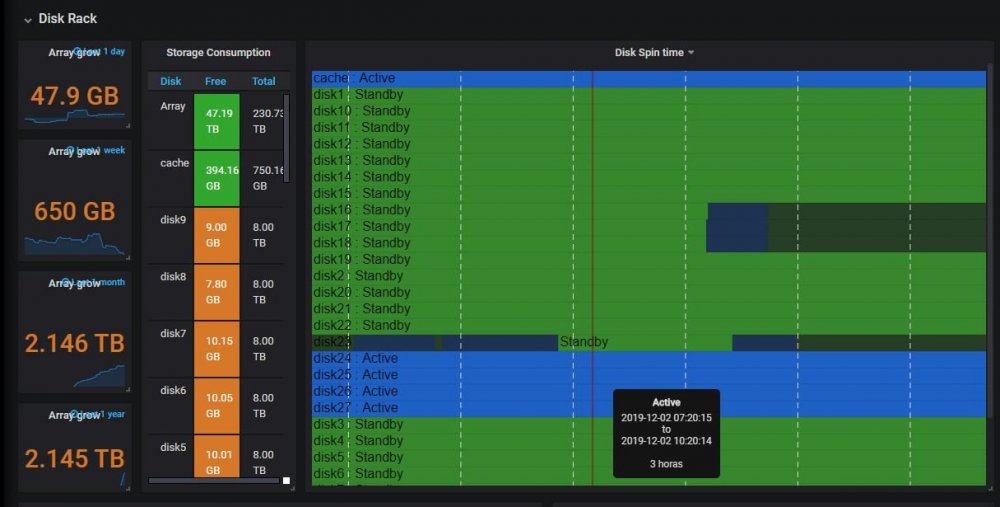This screenshot has height=507, width=1000.
Task: Open the Storage Consumption panel title
Action: (218, 52)
